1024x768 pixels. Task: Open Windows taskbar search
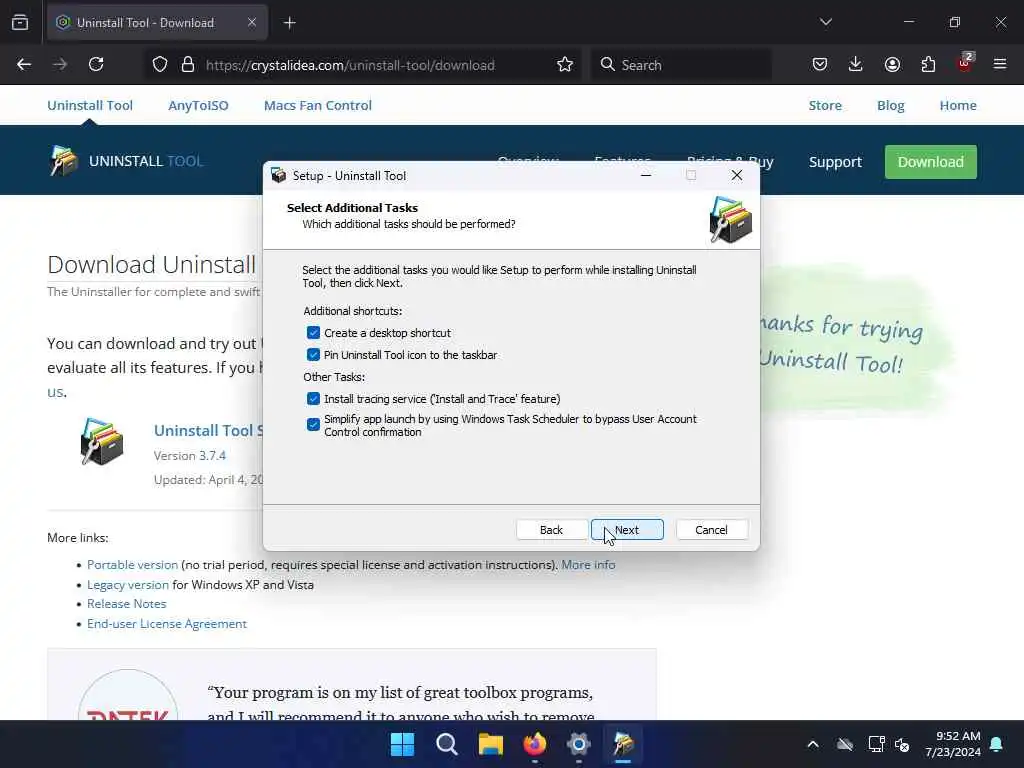(x=447, y=744)
